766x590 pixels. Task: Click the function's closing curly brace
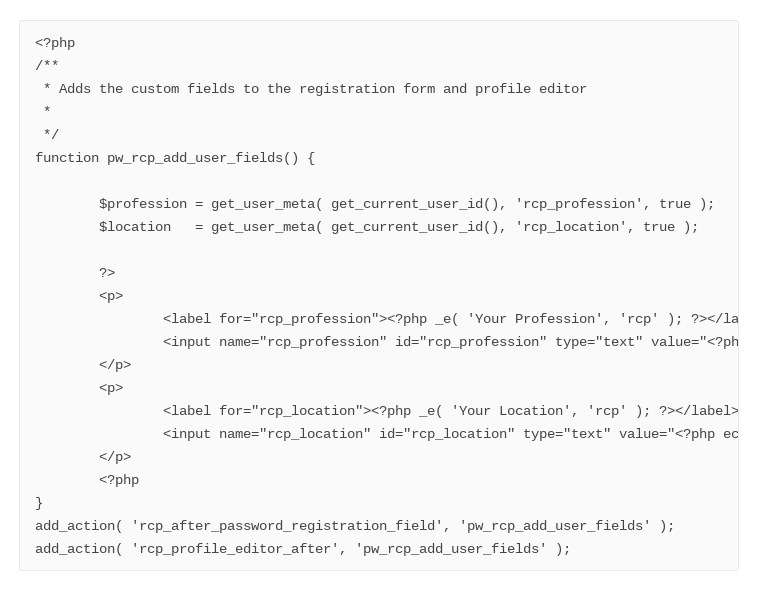tap(39, 503)
